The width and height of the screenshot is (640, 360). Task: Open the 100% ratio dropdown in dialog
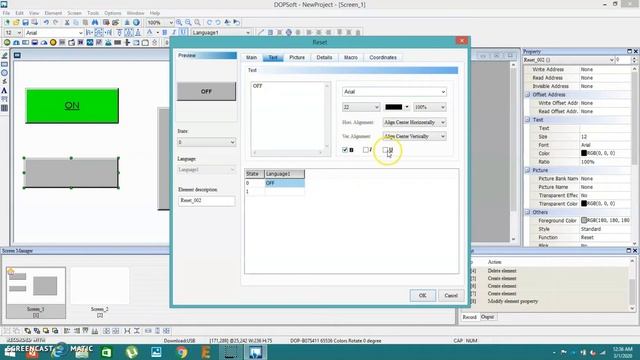[x=430, y=107]
